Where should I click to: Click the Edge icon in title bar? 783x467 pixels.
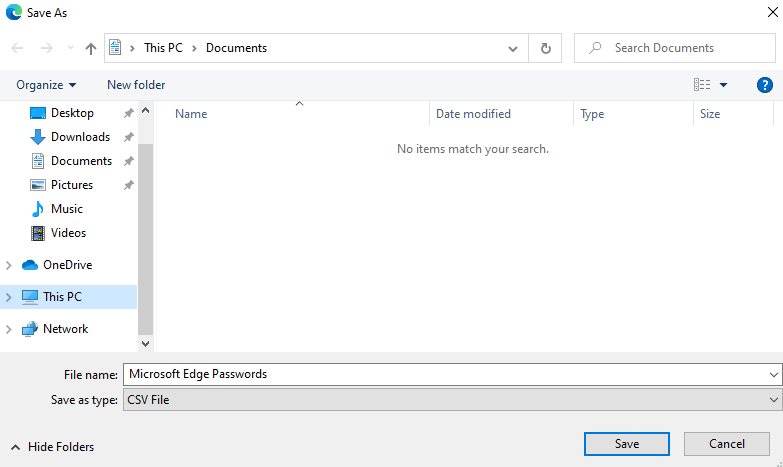(x=13, y=12)
